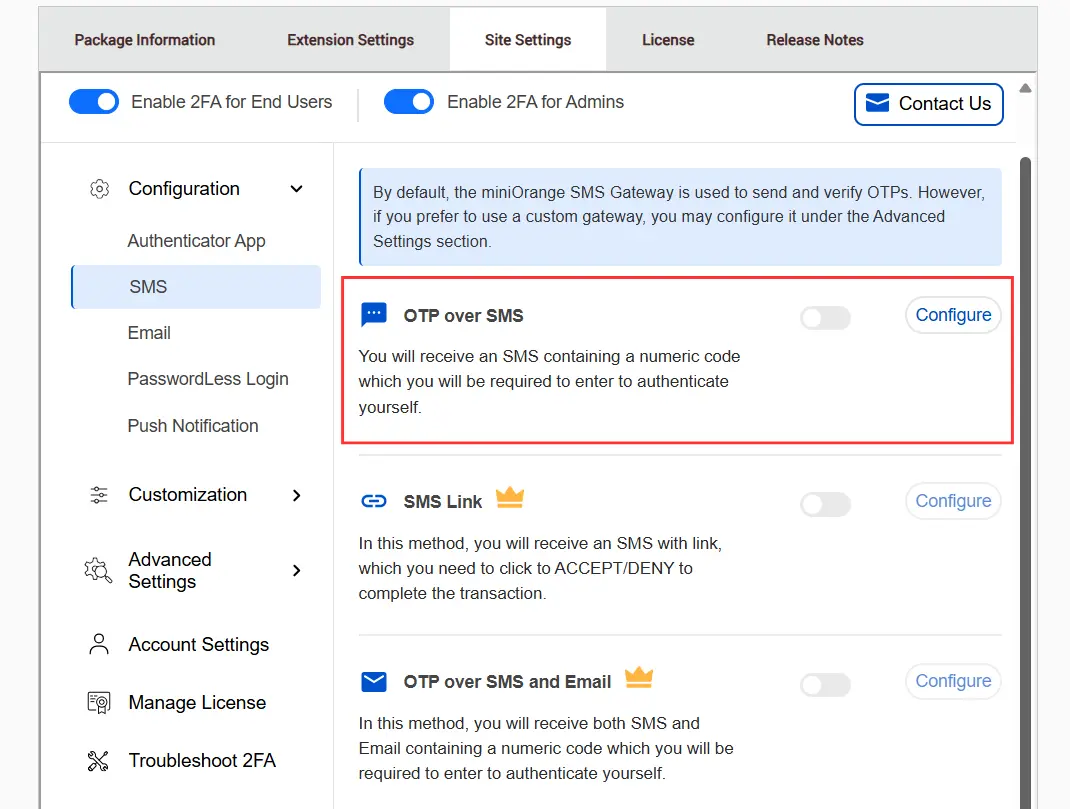Viewport: 1070px width, 809px height.
Task: Click the Manage License certificate icon
Action: [x=99, y=703]
